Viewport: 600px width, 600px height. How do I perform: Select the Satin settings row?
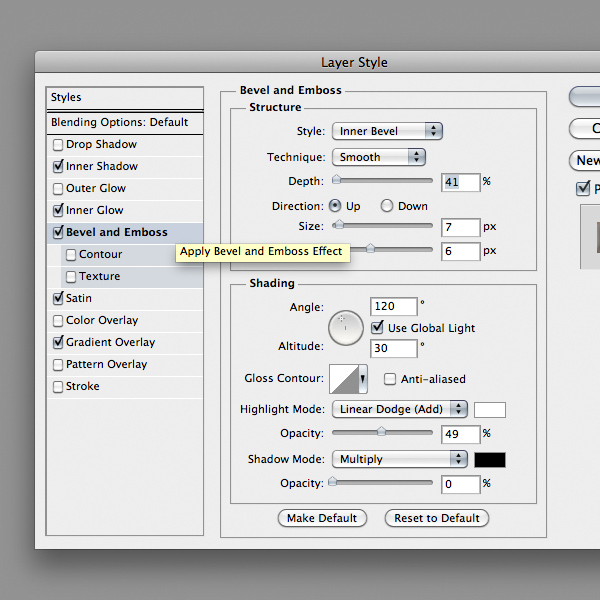coord(125,299)
